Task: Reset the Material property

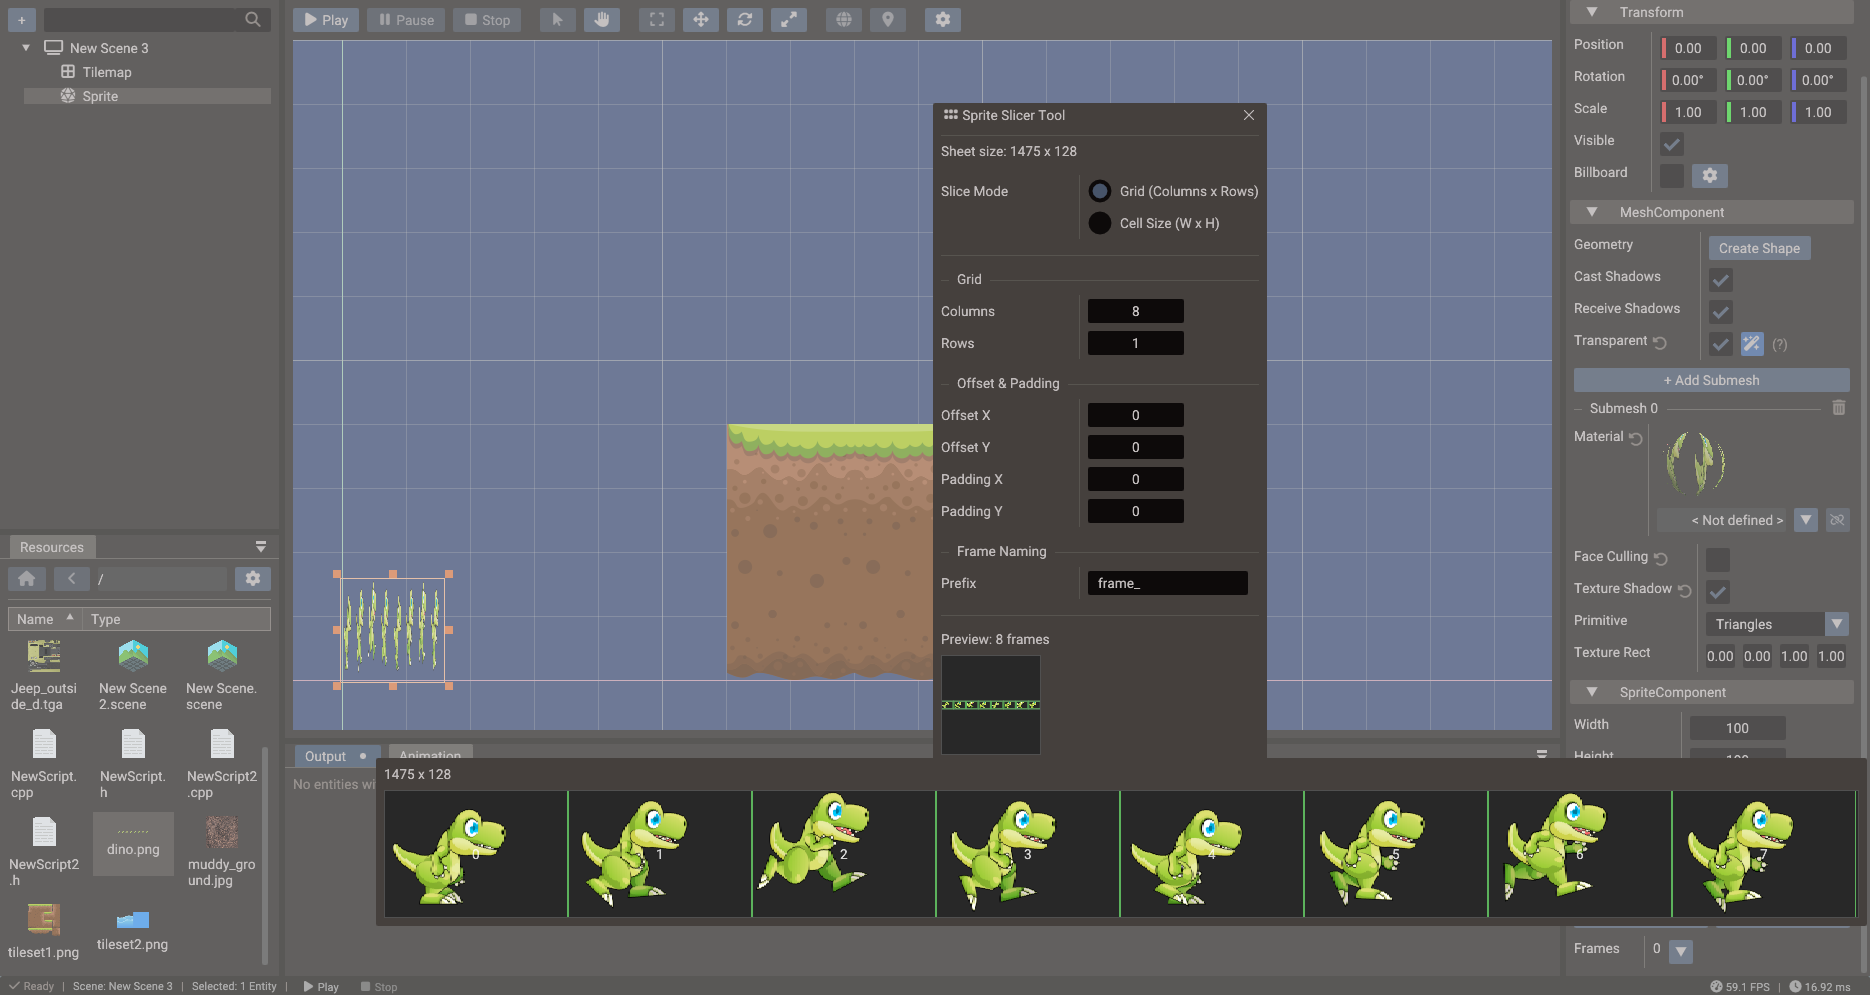Action: click(x=1636, y=439)
